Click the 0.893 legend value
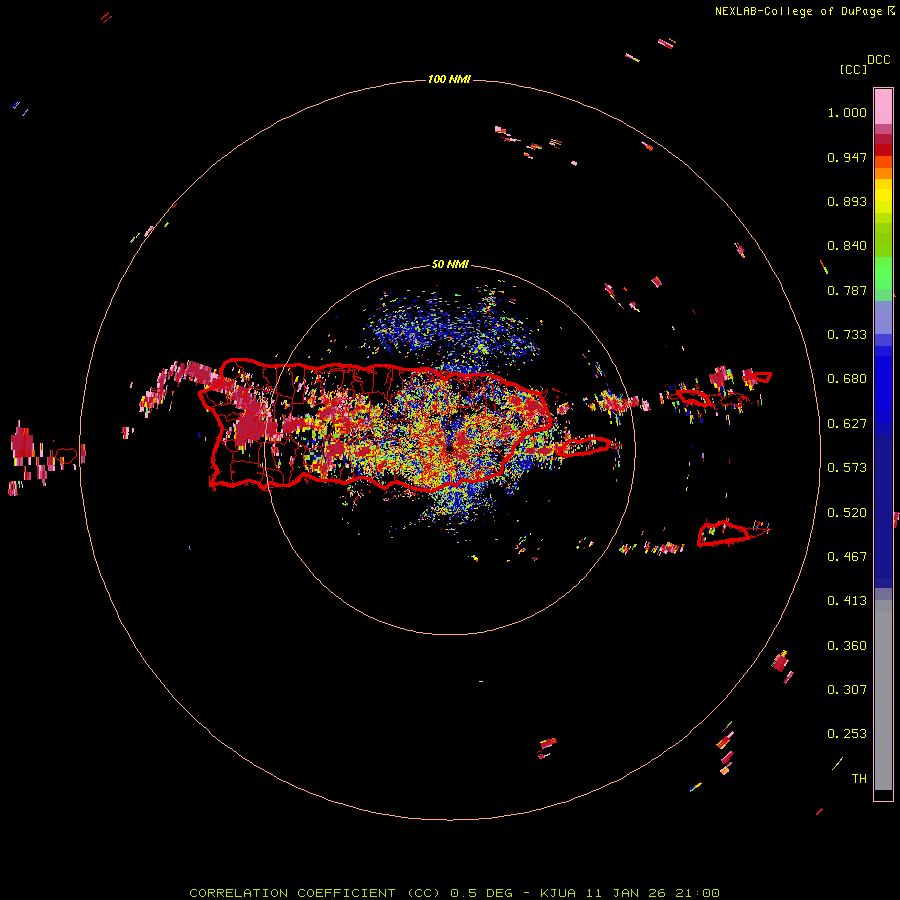 [x=847, y=201]
